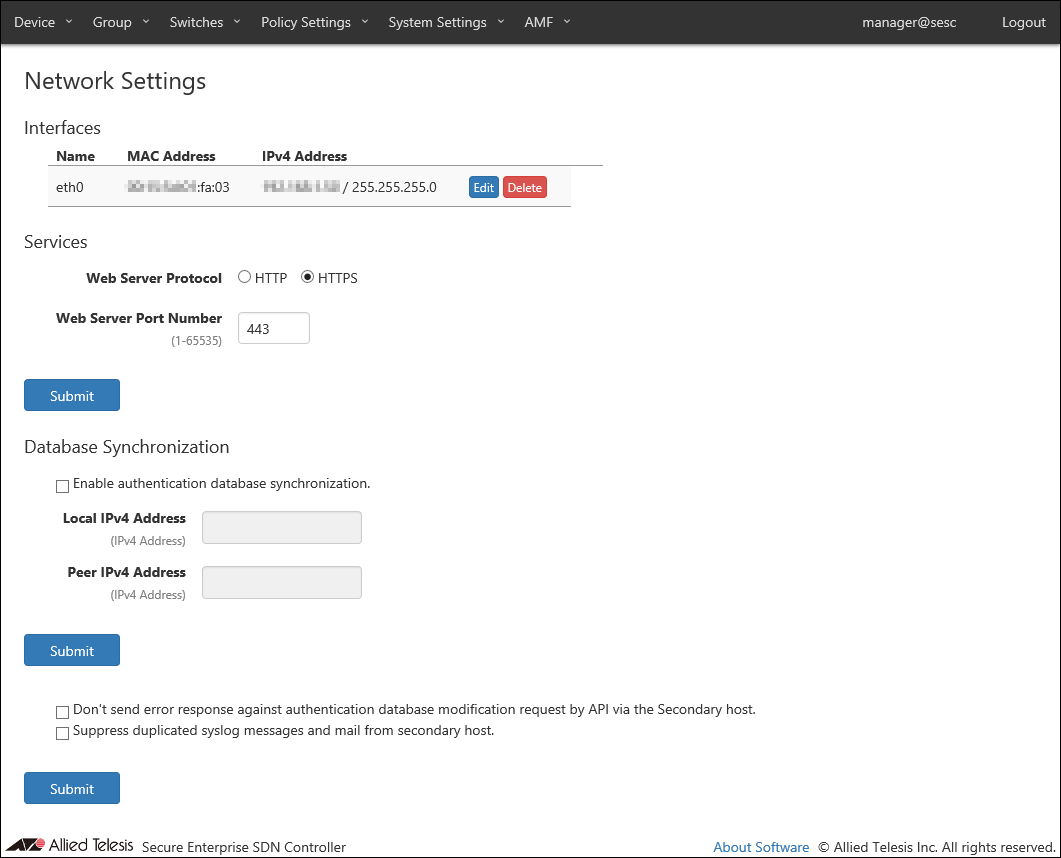Open the About Software link
The image size is (1061, 858).
pyautogui.click(x=761, y=847)
